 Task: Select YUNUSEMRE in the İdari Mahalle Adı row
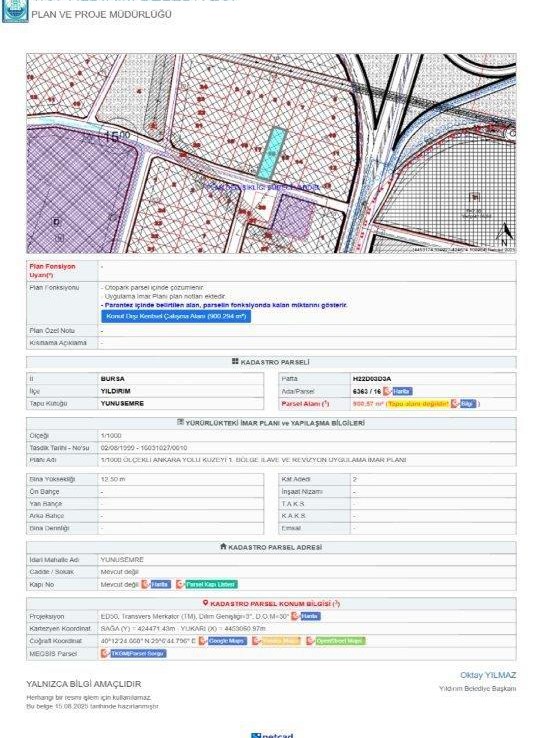[x=122, y=560]
